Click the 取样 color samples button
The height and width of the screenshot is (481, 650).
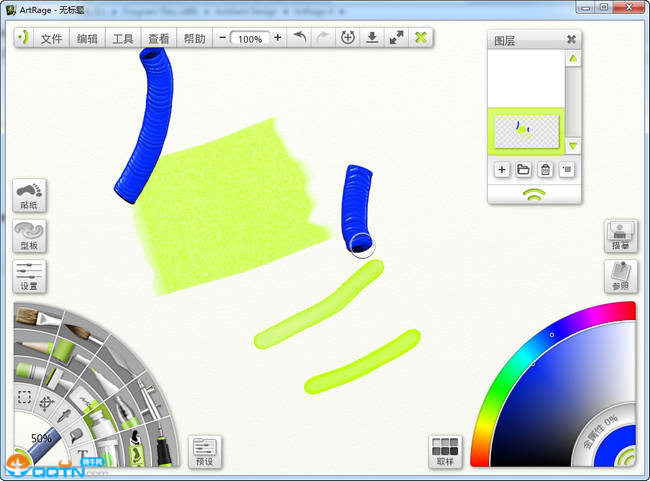point(444,451)
